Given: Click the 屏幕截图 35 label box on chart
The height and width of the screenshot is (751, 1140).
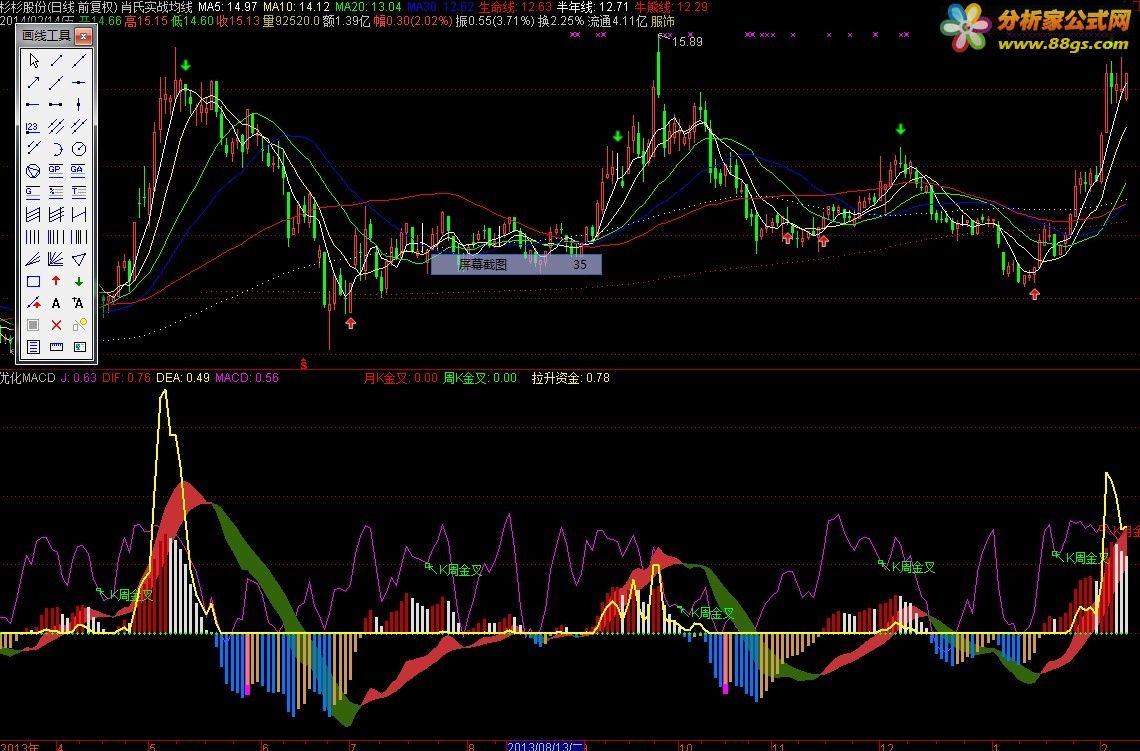Looking at the screenshot, I should click(x=516, y=265).
